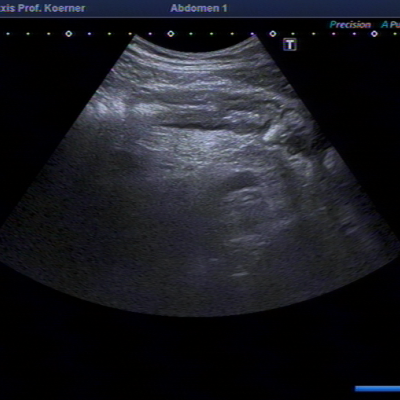Screen dimensions: 400x400
Task: Click the Precision imaging label
Action: 350,25
